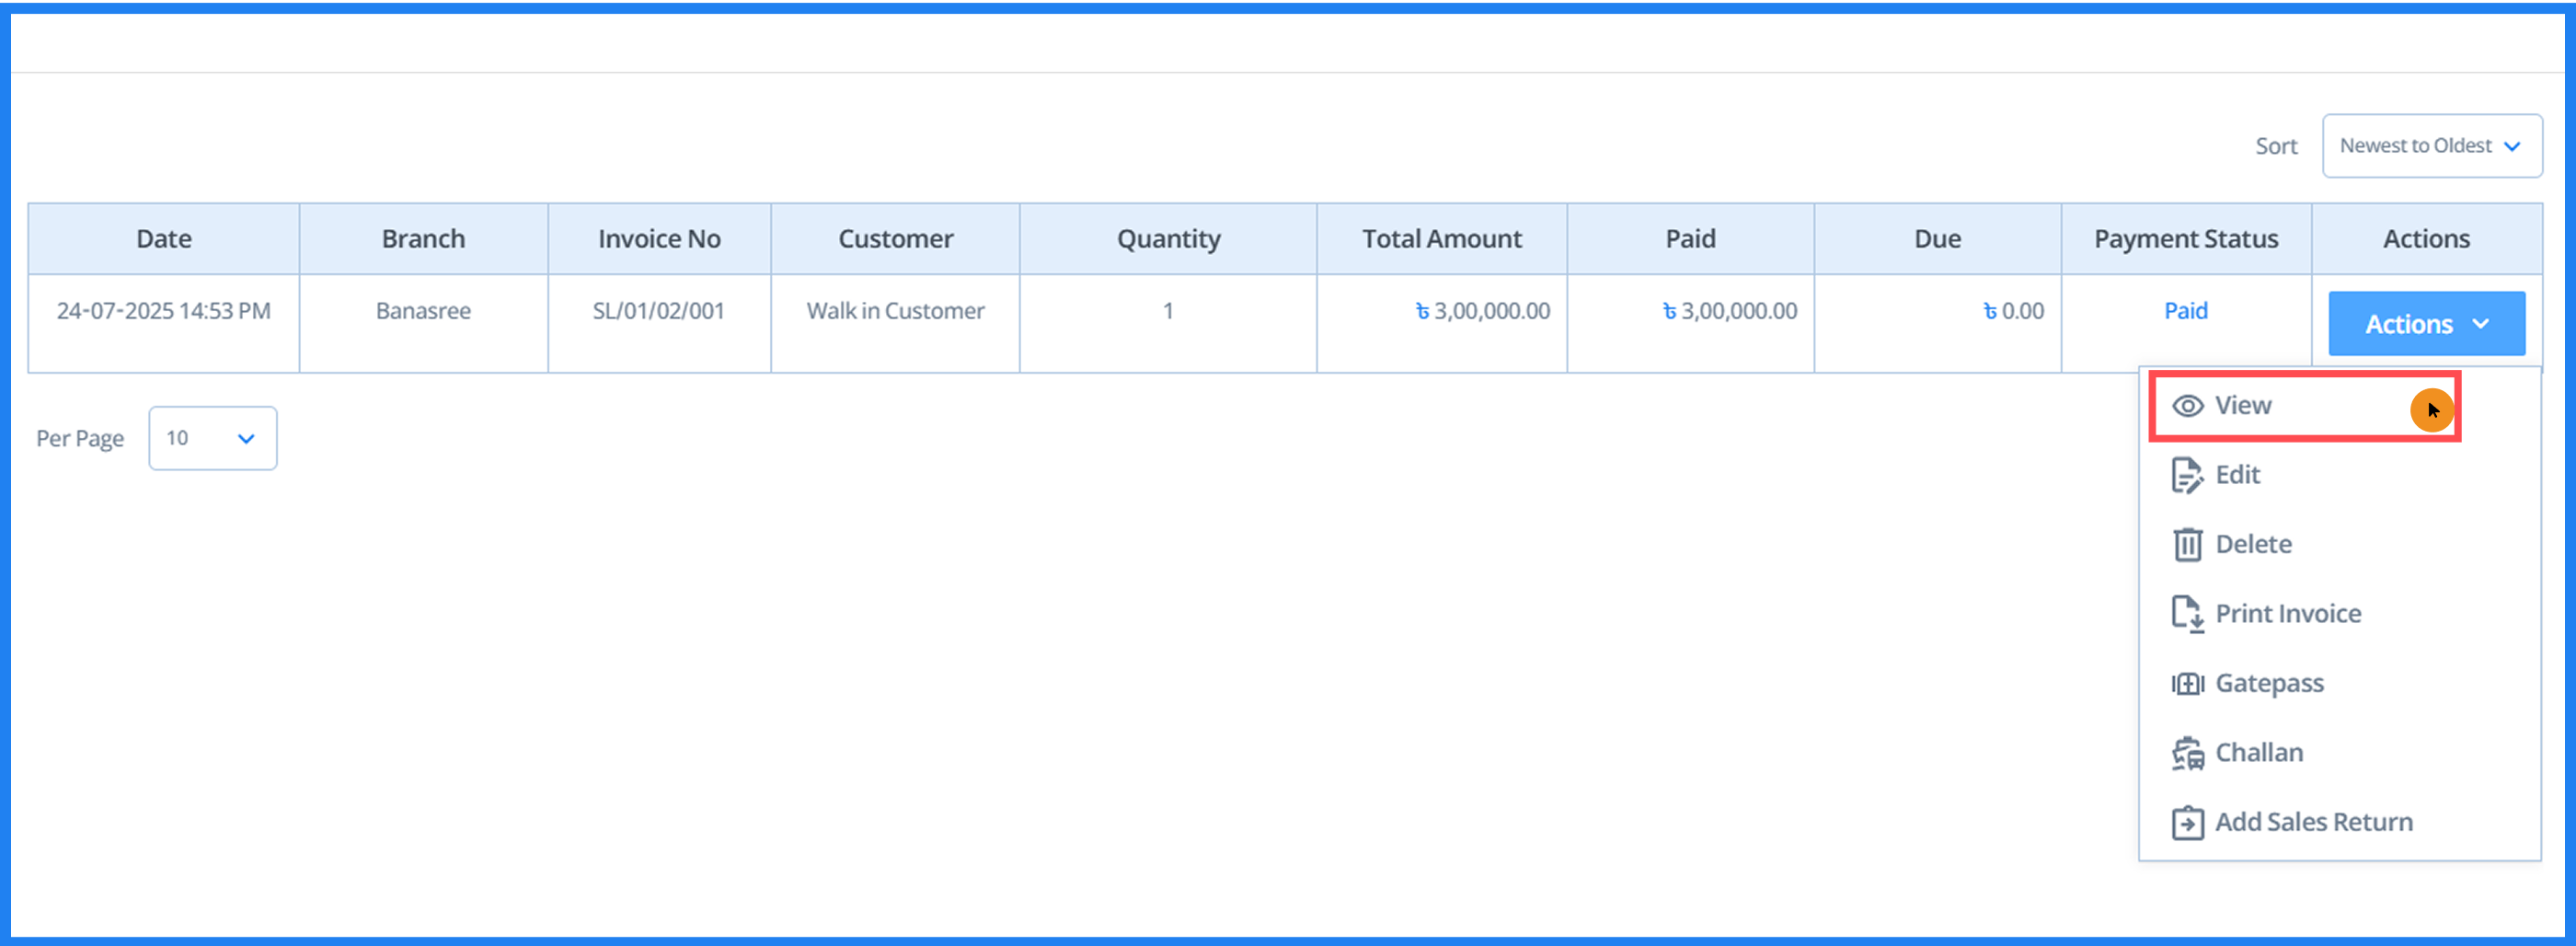Screen dimensions: 2576x946
Task: Click invoice number SL/01/02/001
Action: [658, 310]
